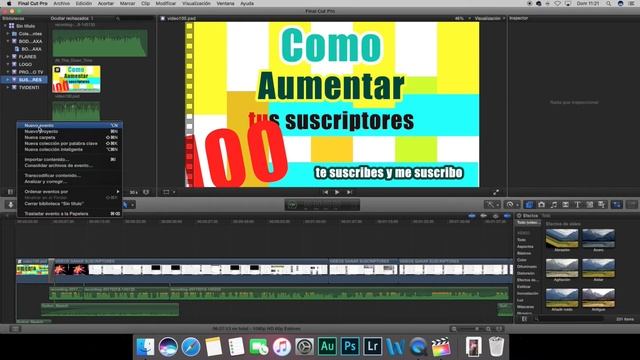This screenshot has width=640, height=360.
Task: Expand the TVIDENTI event
Action: point(8,87)
